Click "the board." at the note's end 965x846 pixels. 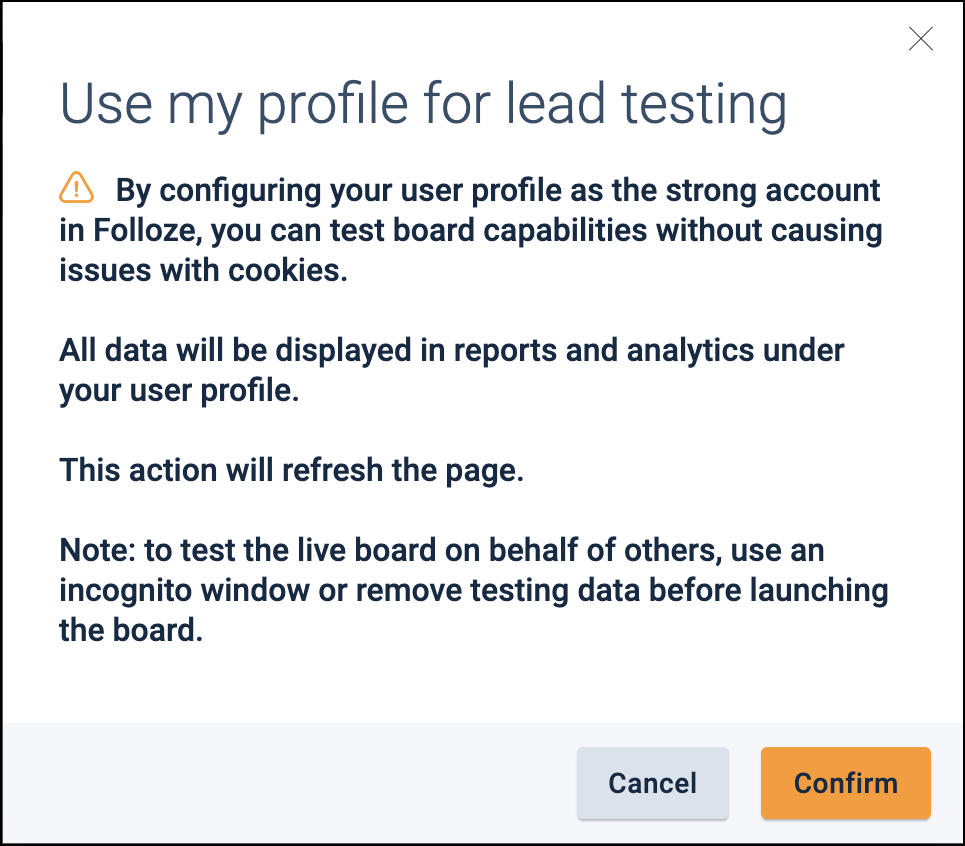[x=131, y=631]
